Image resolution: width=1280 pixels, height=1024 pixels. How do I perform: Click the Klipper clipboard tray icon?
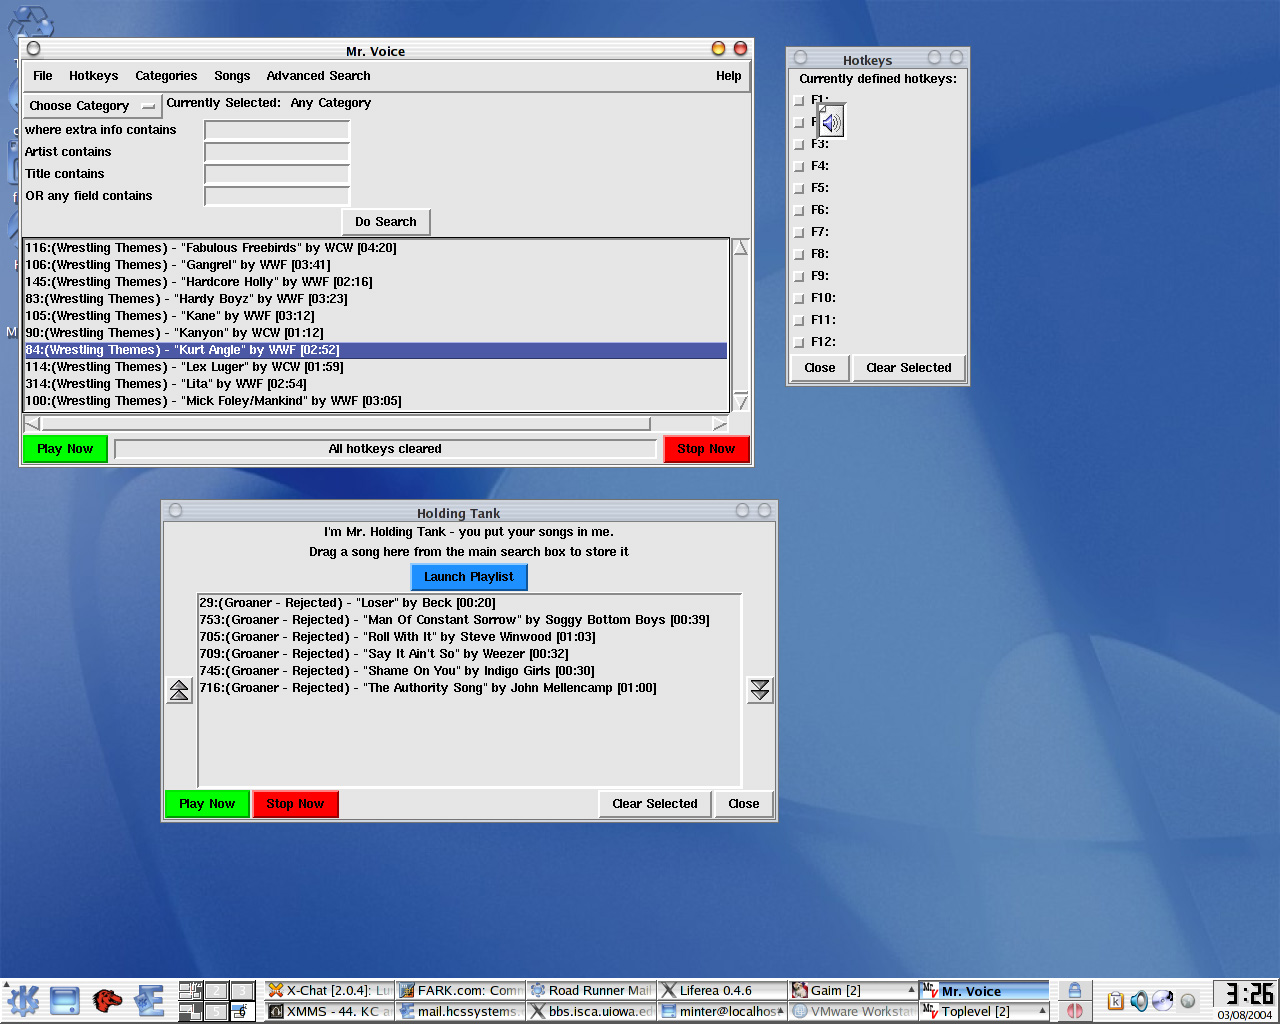pos(1115,1000)
